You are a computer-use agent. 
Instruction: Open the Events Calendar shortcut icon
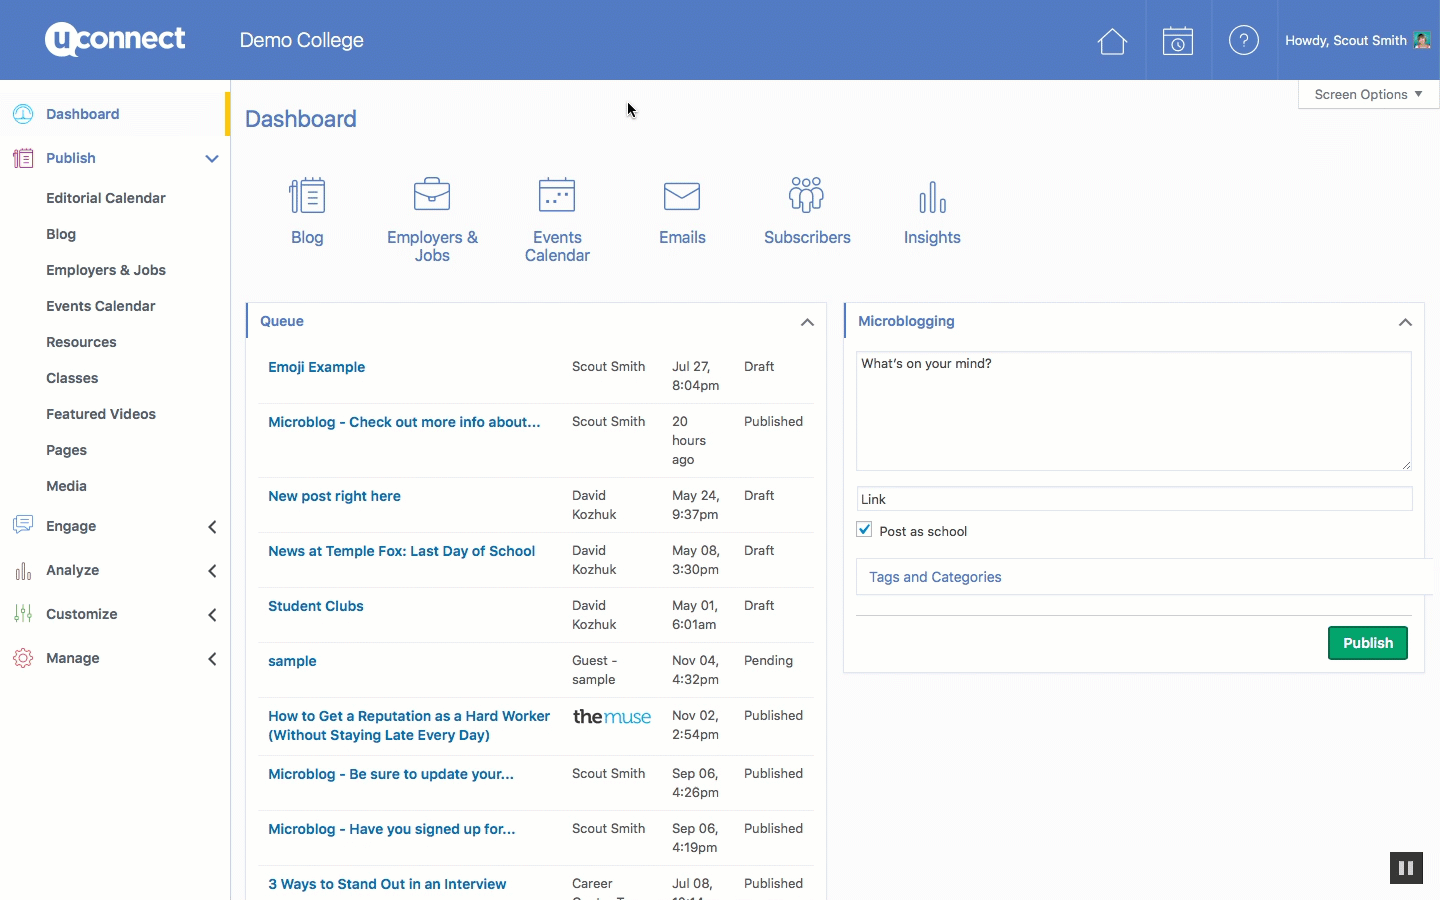pos(557,196)
